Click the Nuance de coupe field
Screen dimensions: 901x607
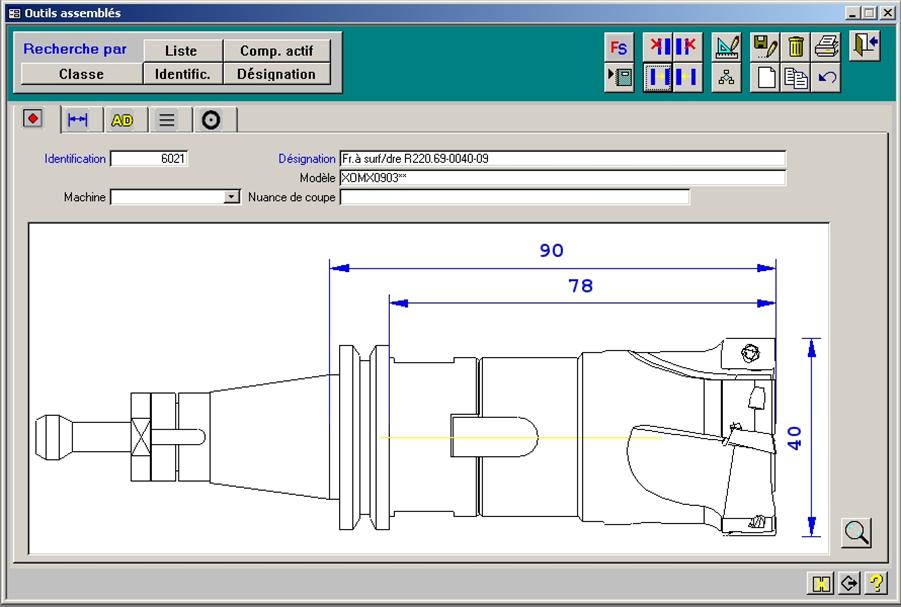(514, 197)
